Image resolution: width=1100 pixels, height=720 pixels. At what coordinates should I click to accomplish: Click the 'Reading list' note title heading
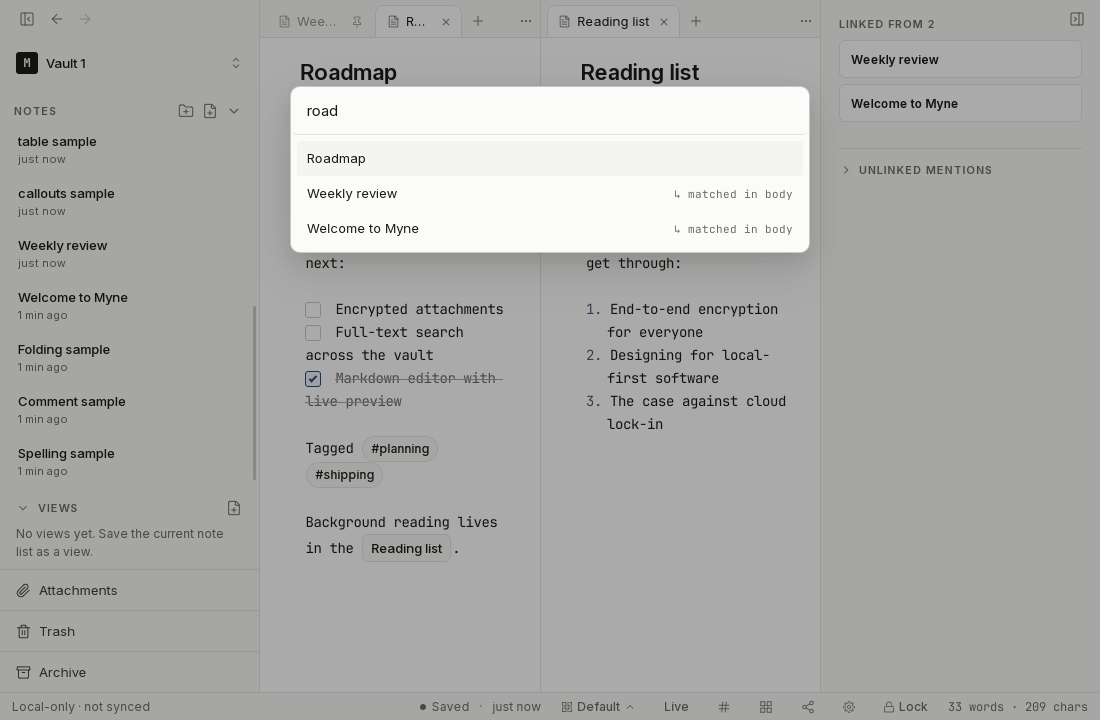(x=639, y=72)
